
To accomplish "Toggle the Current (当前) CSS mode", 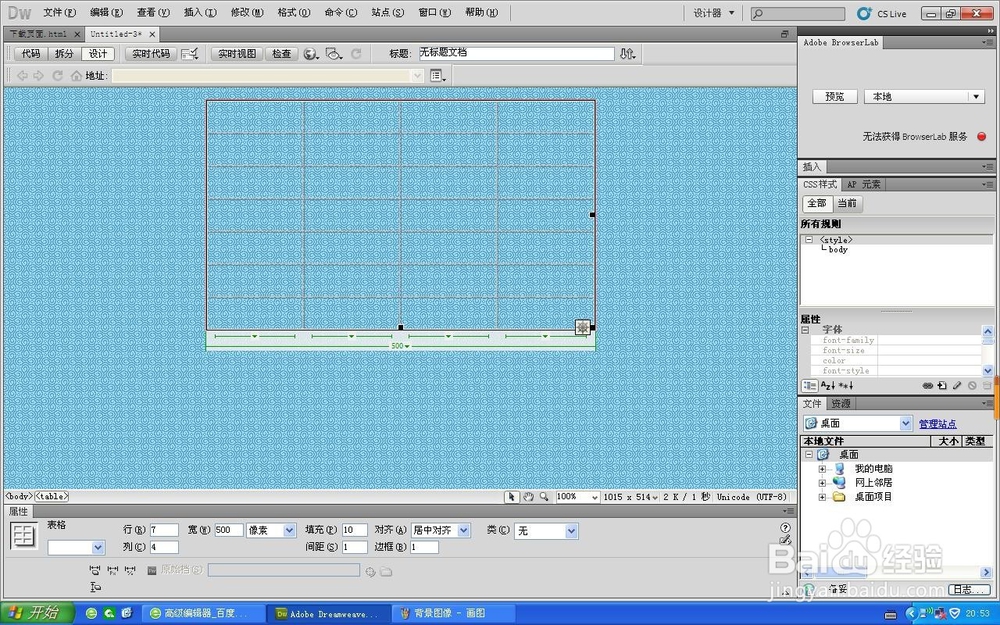I will tap(847, 203).
